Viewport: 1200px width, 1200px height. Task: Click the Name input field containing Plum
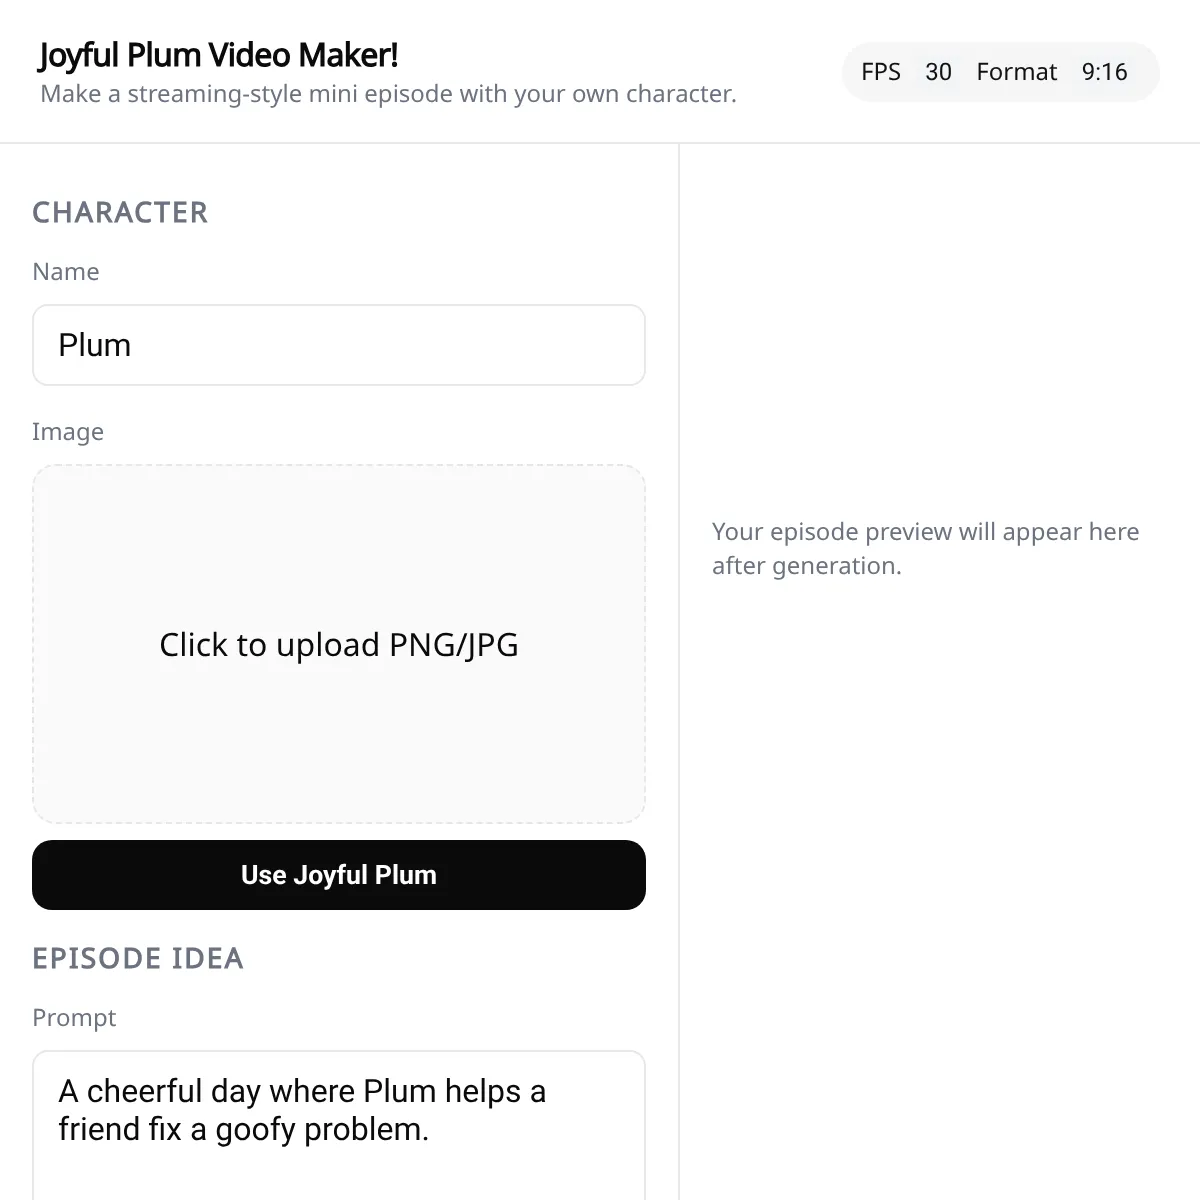338,345
